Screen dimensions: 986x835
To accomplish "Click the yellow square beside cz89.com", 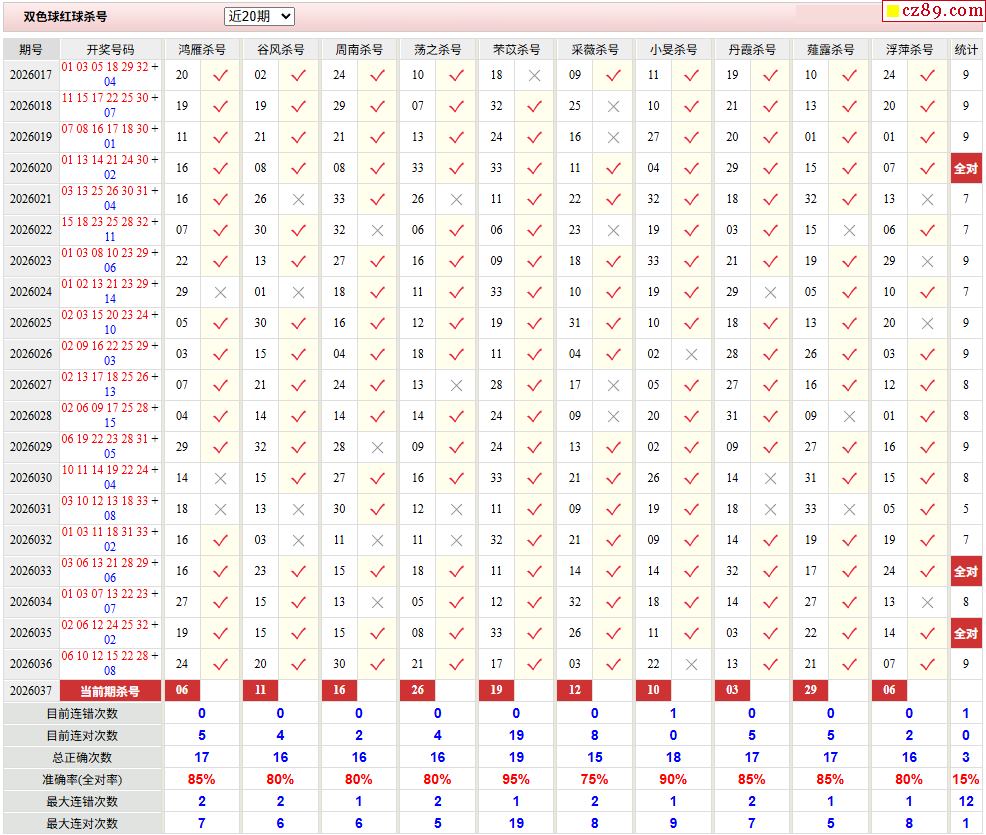I will 890,12.
